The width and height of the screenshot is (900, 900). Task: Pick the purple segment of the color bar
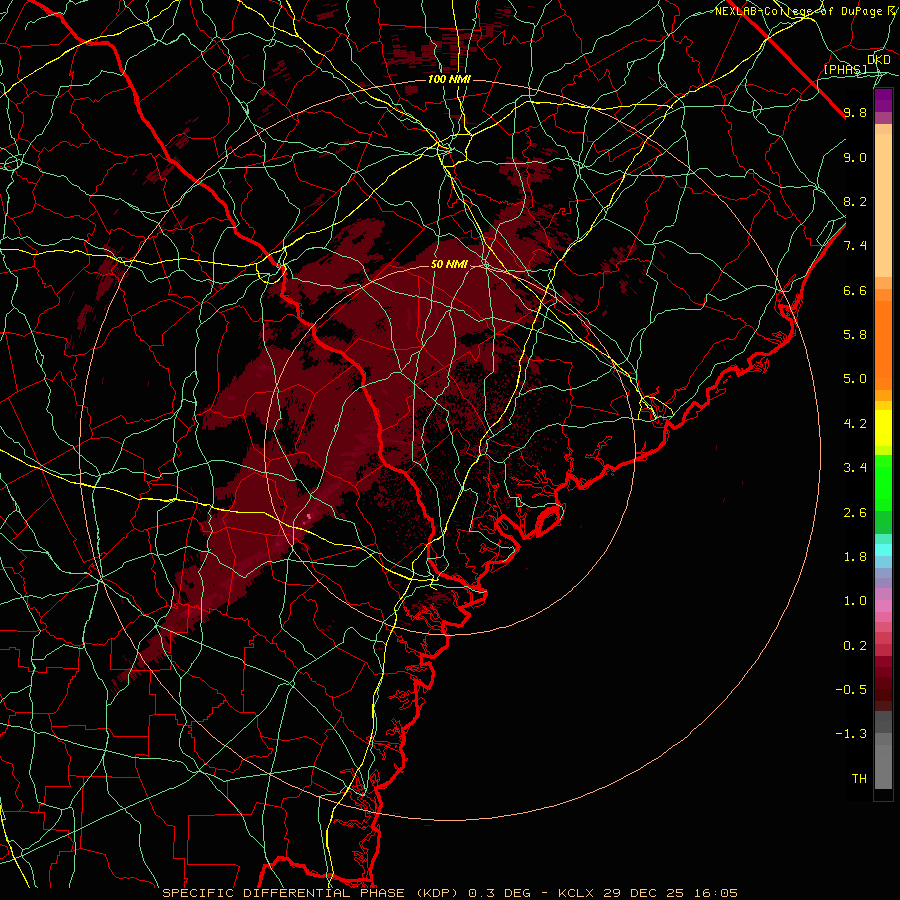pyautogui.click(x=883, y=101)
